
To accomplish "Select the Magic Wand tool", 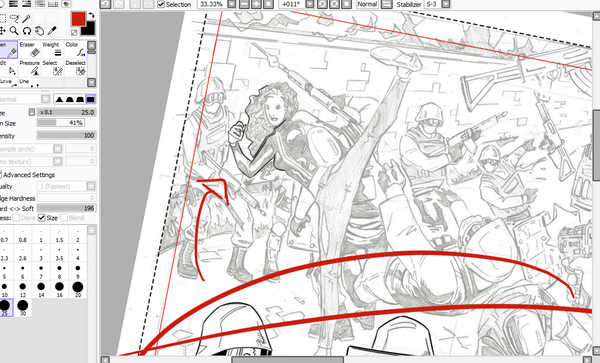I will (x=27, y=18).
